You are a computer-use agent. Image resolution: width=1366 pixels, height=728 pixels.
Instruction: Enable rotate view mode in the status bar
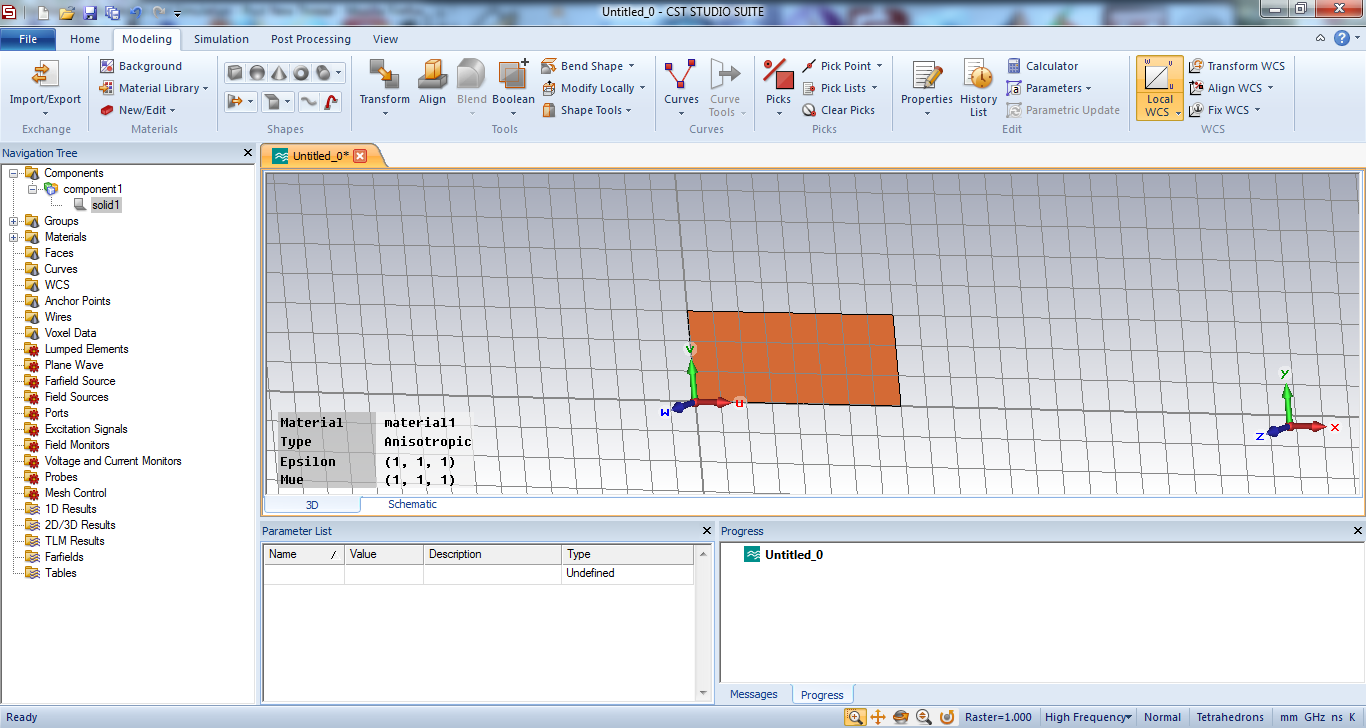899,716
